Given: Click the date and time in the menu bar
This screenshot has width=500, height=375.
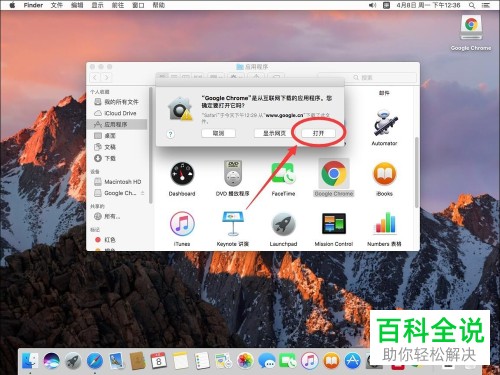Looking at the screenshot, I should tap(428, 5).
